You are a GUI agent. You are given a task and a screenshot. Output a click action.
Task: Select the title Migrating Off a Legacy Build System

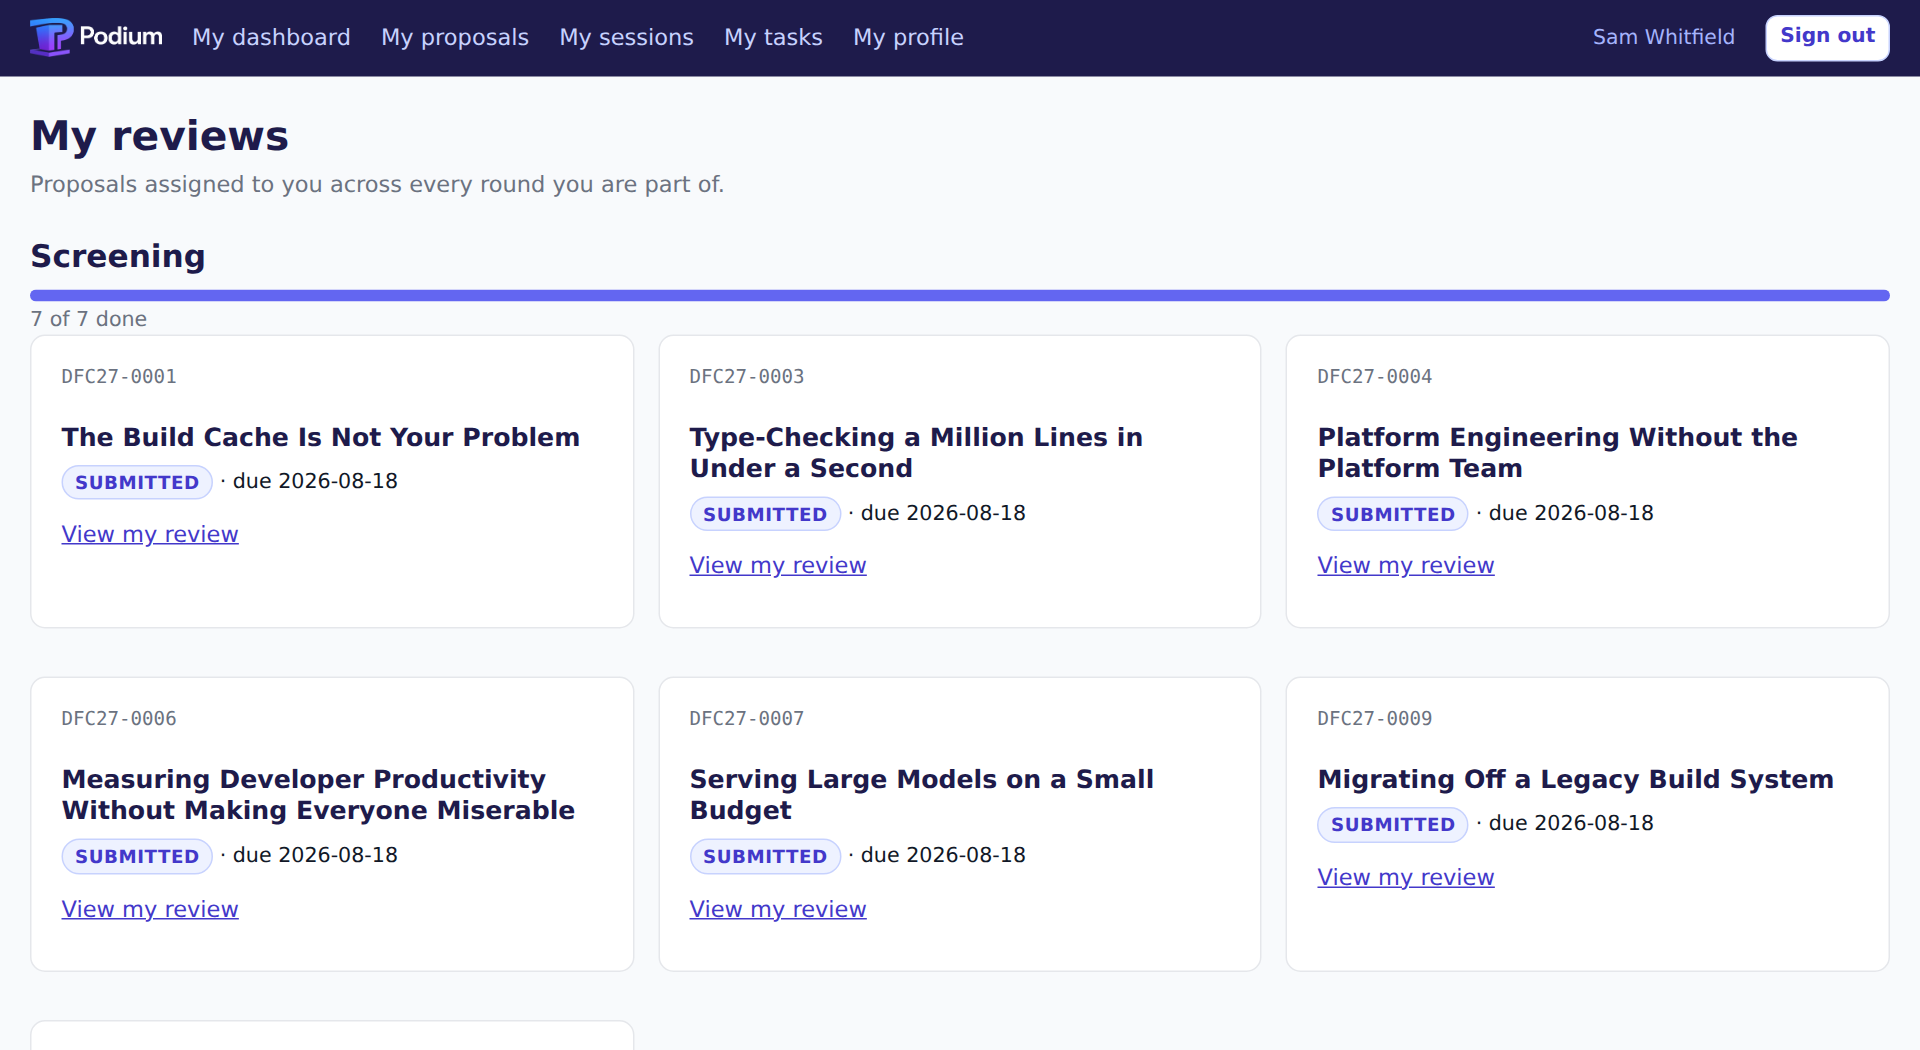click(1576, 779)
